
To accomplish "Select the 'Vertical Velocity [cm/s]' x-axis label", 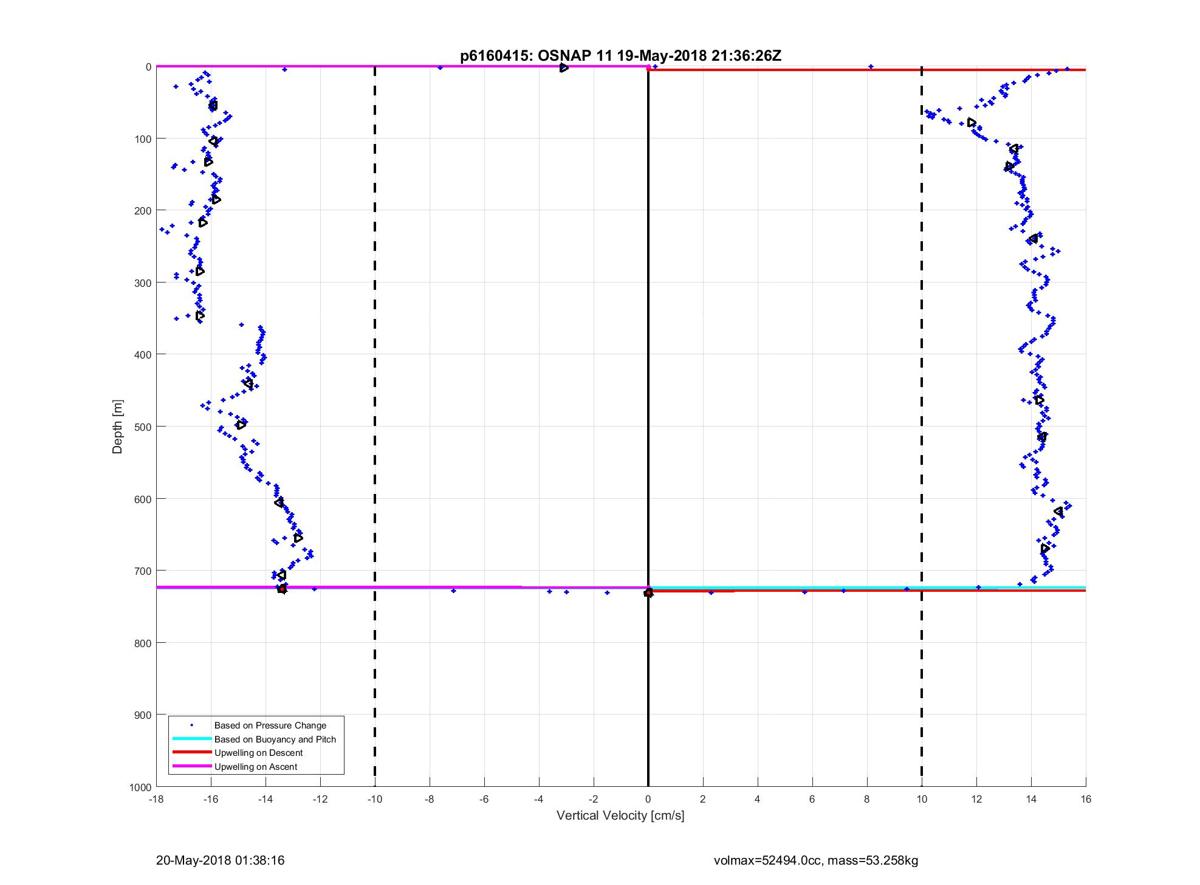I will click(620, 816).
